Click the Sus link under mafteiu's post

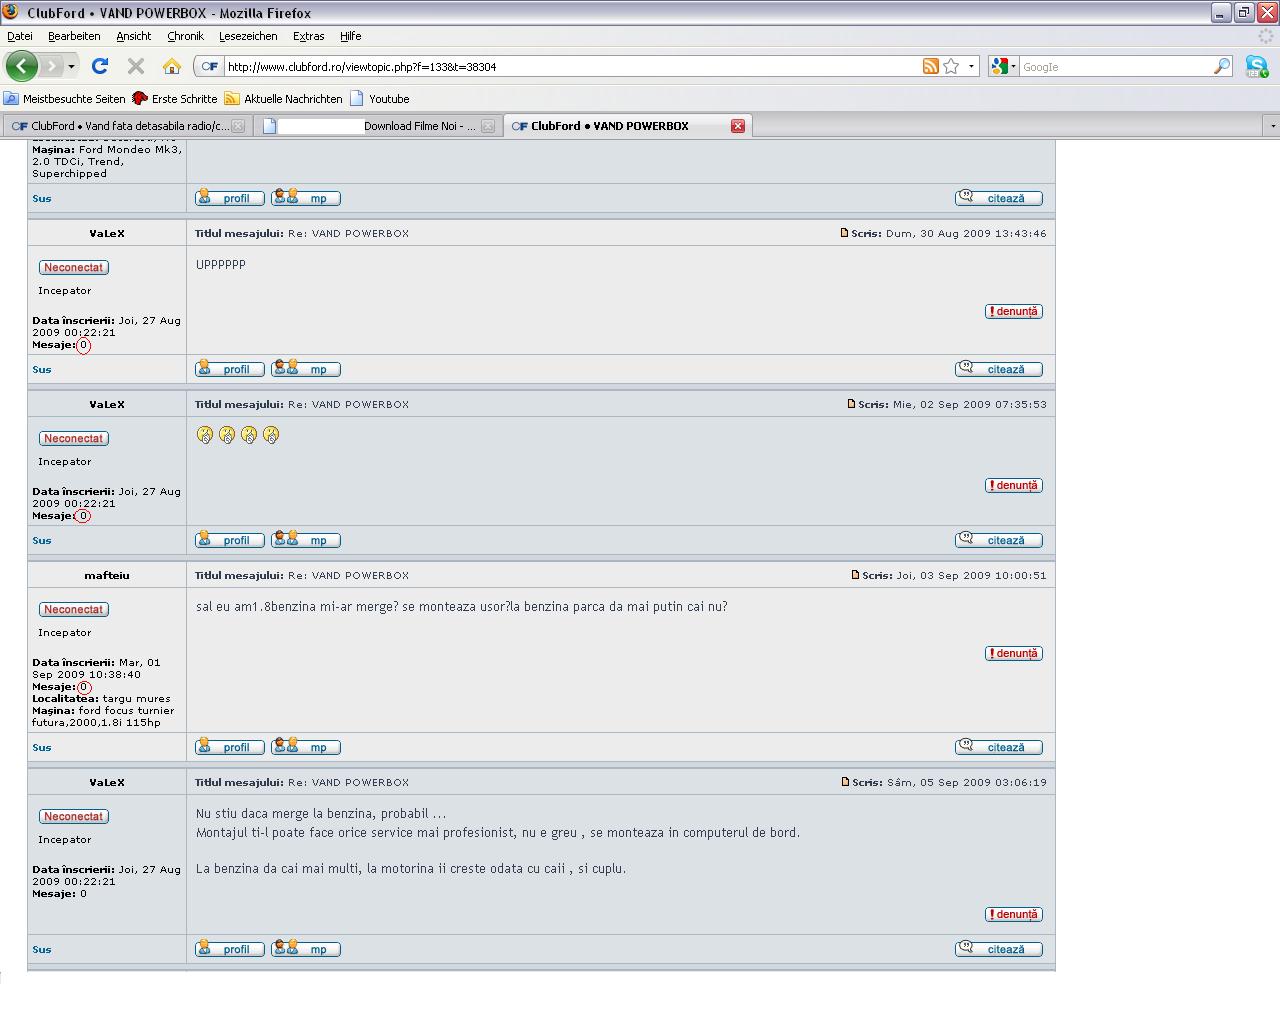point(42,747)
